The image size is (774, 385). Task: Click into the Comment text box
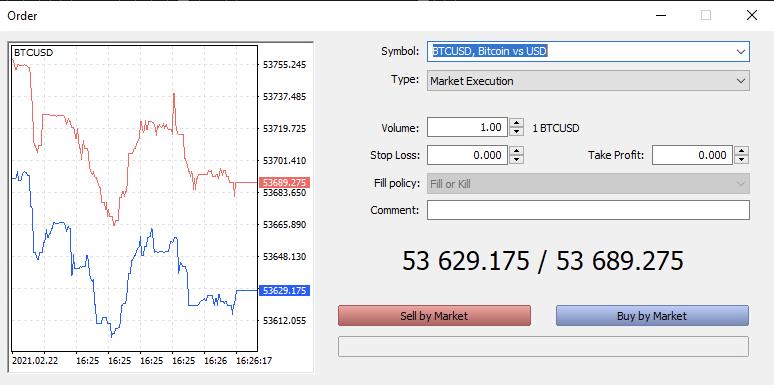pyautogui.click(x=588, y=210)
